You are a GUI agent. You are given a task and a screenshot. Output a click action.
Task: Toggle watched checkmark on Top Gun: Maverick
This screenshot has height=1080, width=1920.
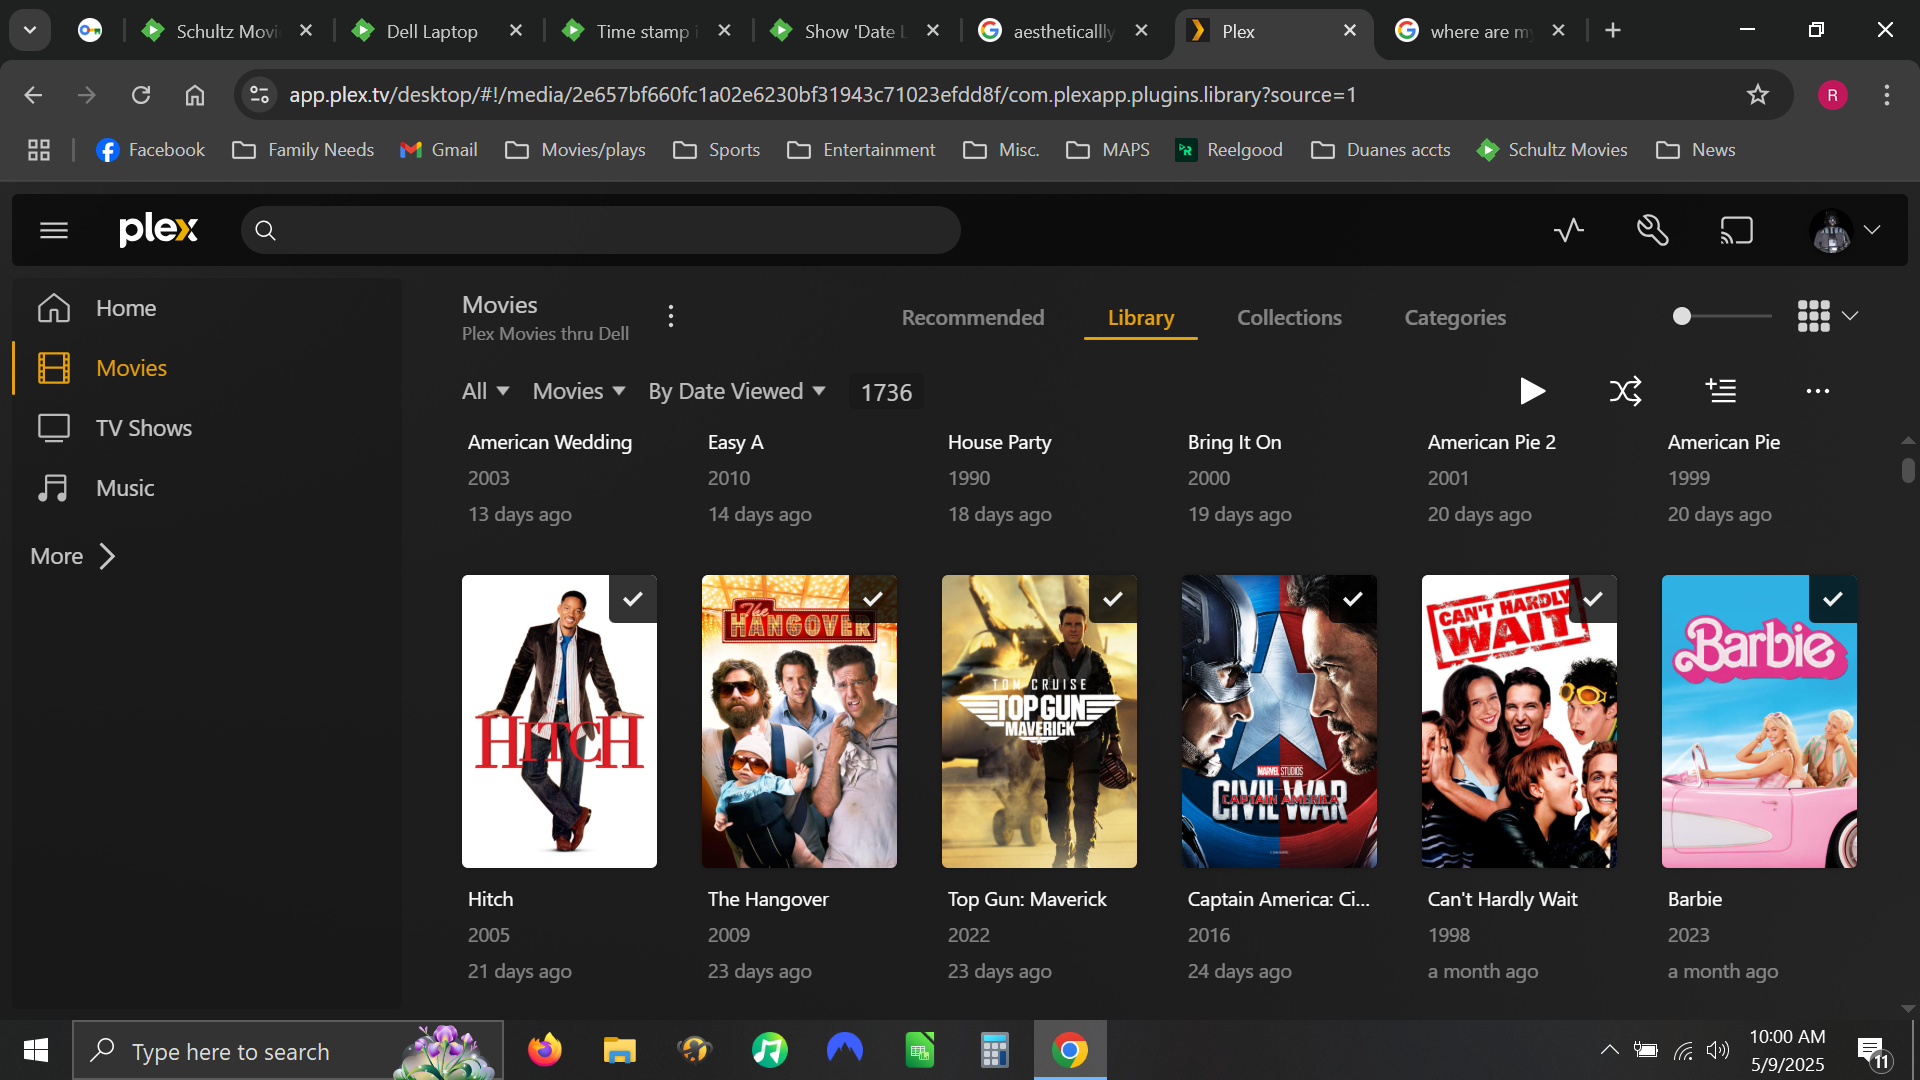1113,599
